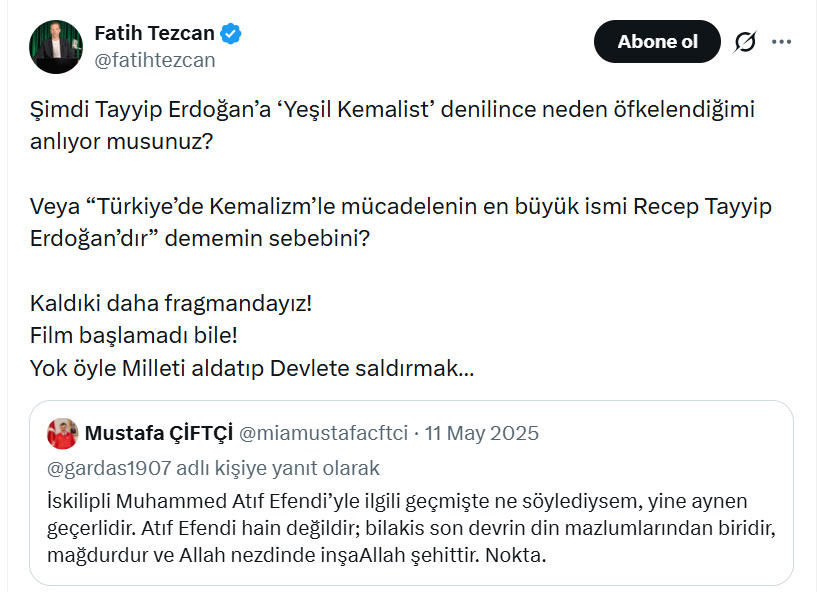Click the line 'Film başlamadı bile!'
Image resolution: width=818 pixels, height=592 pixels.
[133, 334]
